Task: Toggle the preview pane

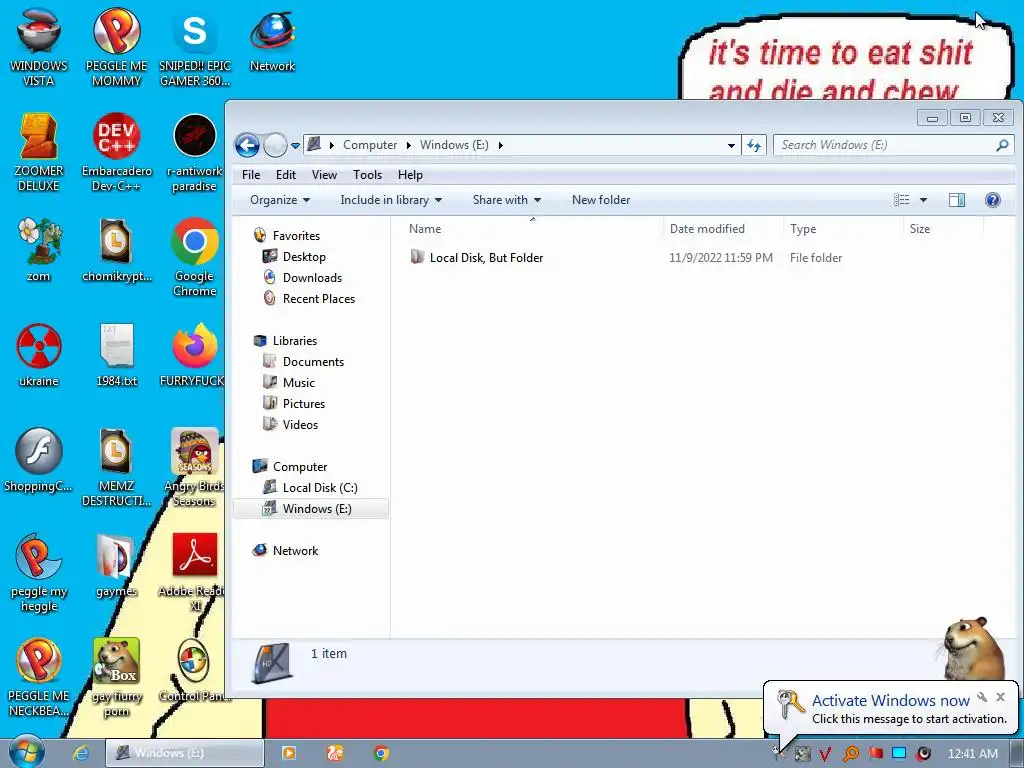Action: pyautogui.click(x=957, y=200)
